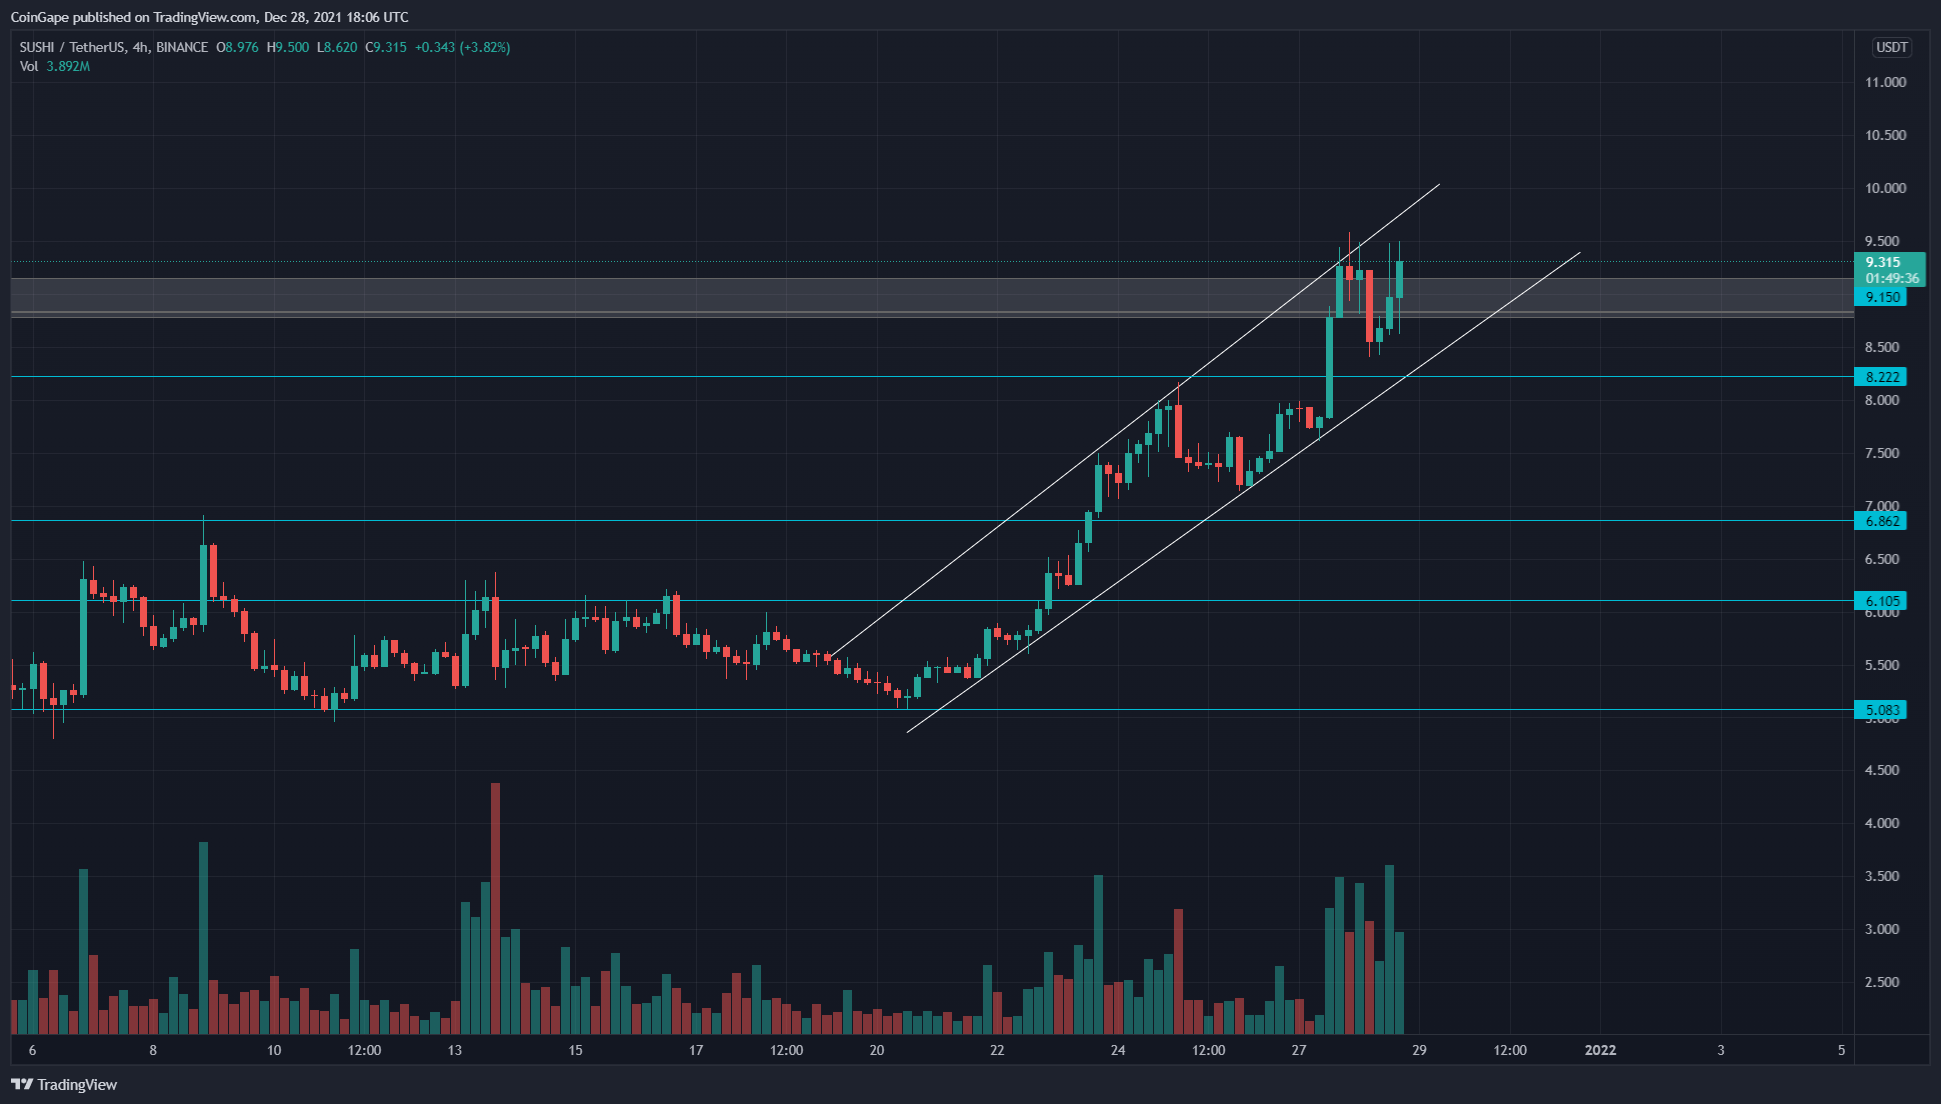The image size is (1941, 1104).
Task: Click the 10 date label on time axis
Action: (274, 1050)
